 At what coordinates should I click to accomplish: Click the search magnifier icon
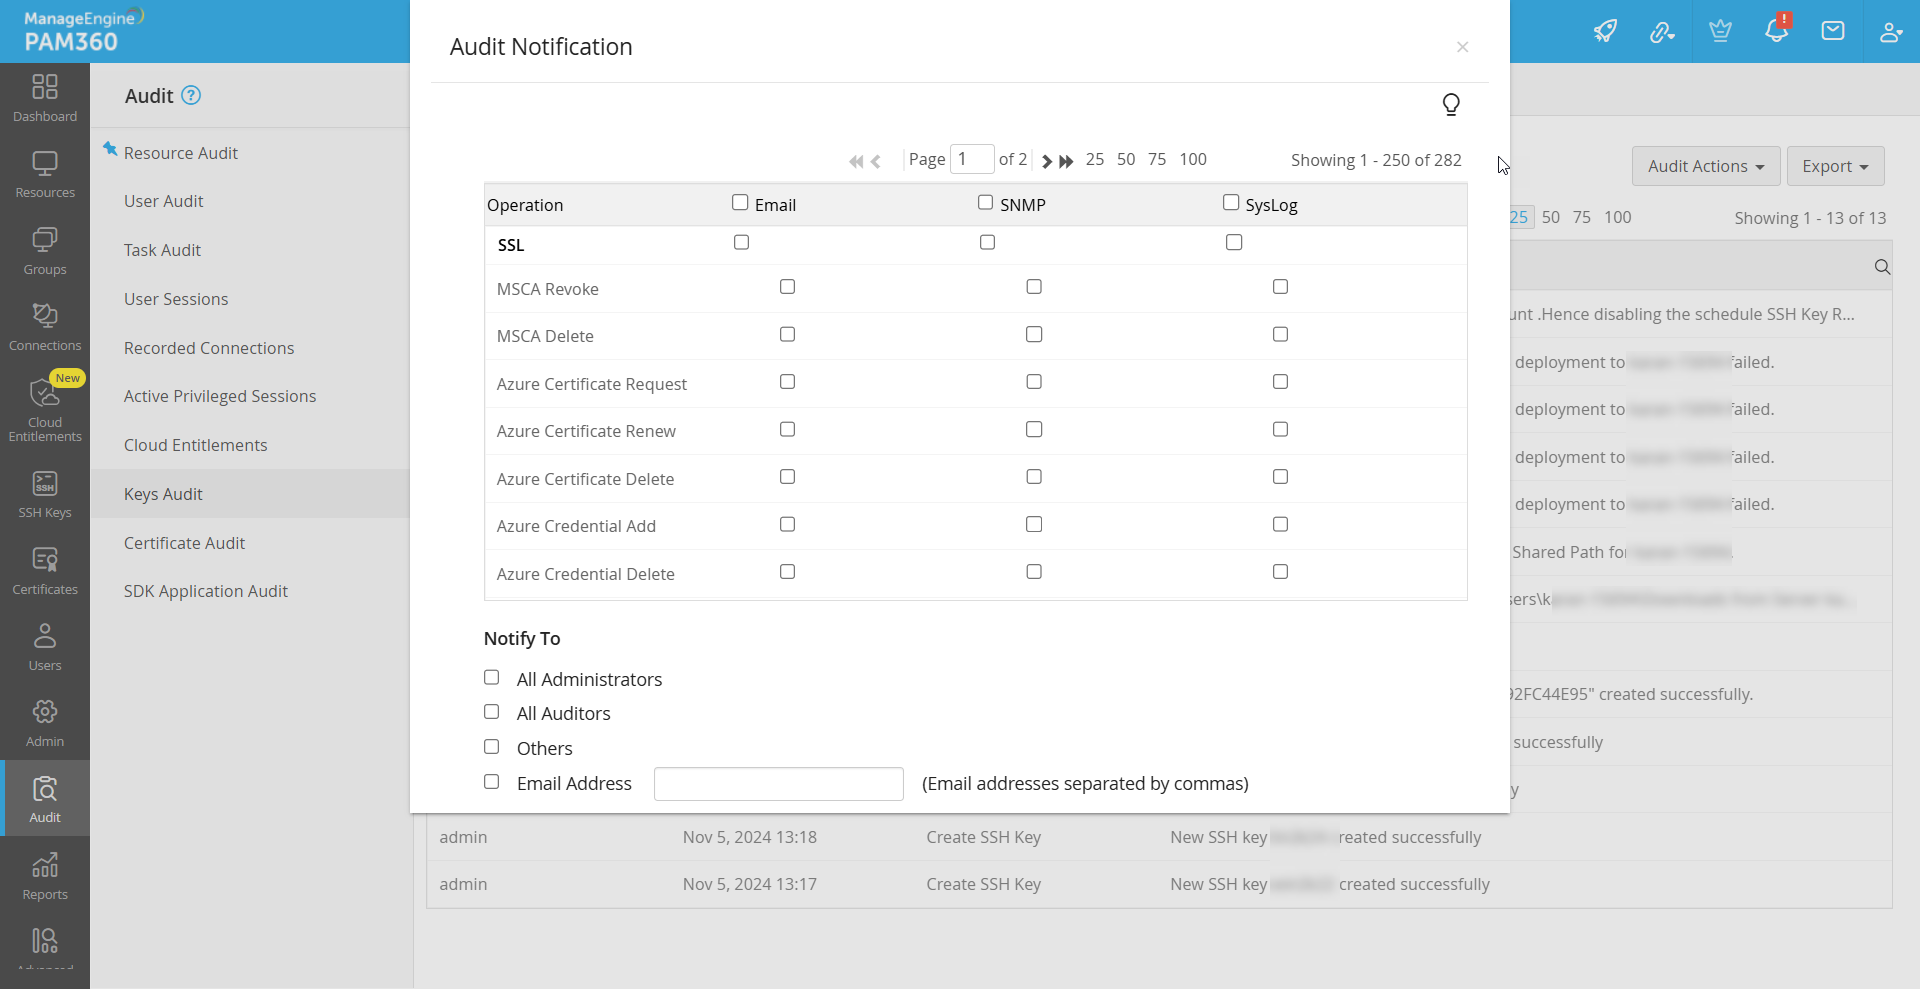(1881, 267)
